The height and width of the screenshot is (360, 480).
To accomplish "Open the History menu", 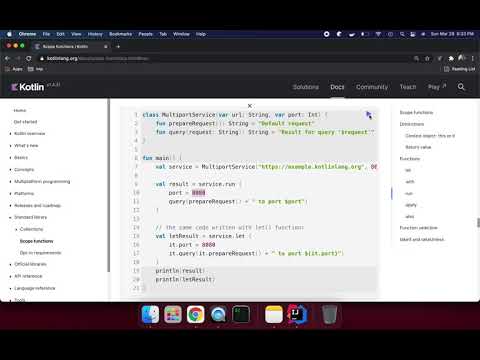I will (x=95, y=34).
